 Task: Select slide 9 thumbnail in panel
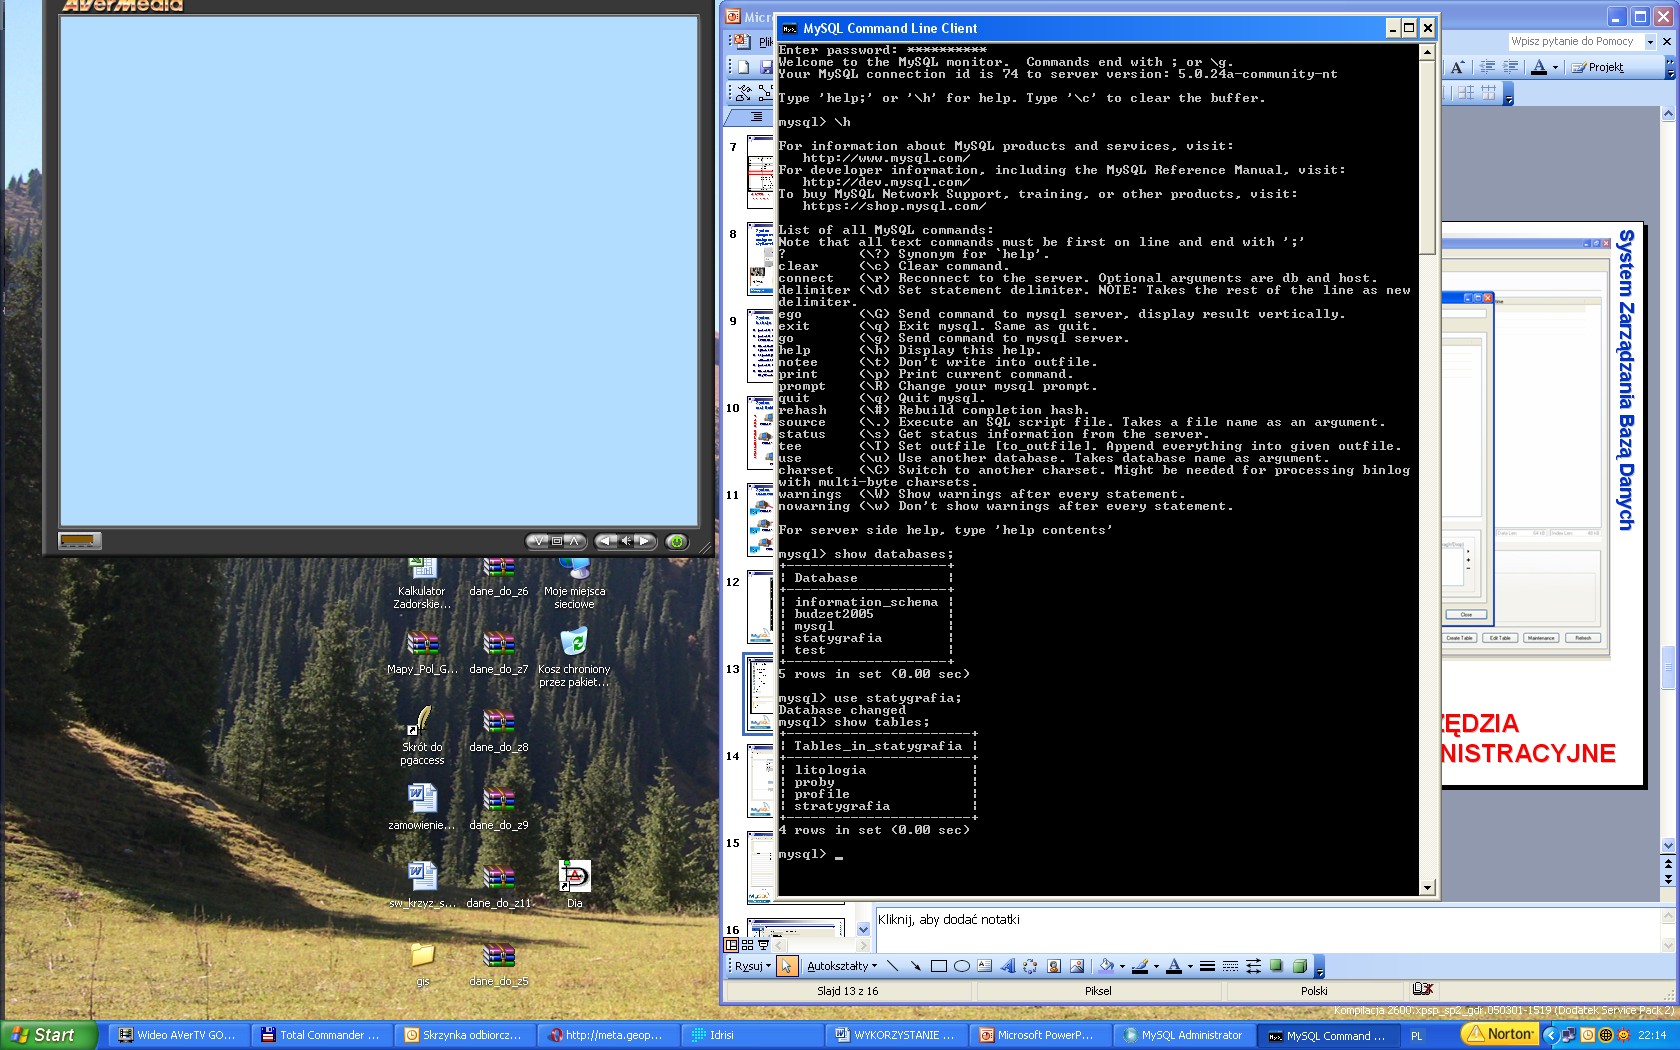click(760, 345)
